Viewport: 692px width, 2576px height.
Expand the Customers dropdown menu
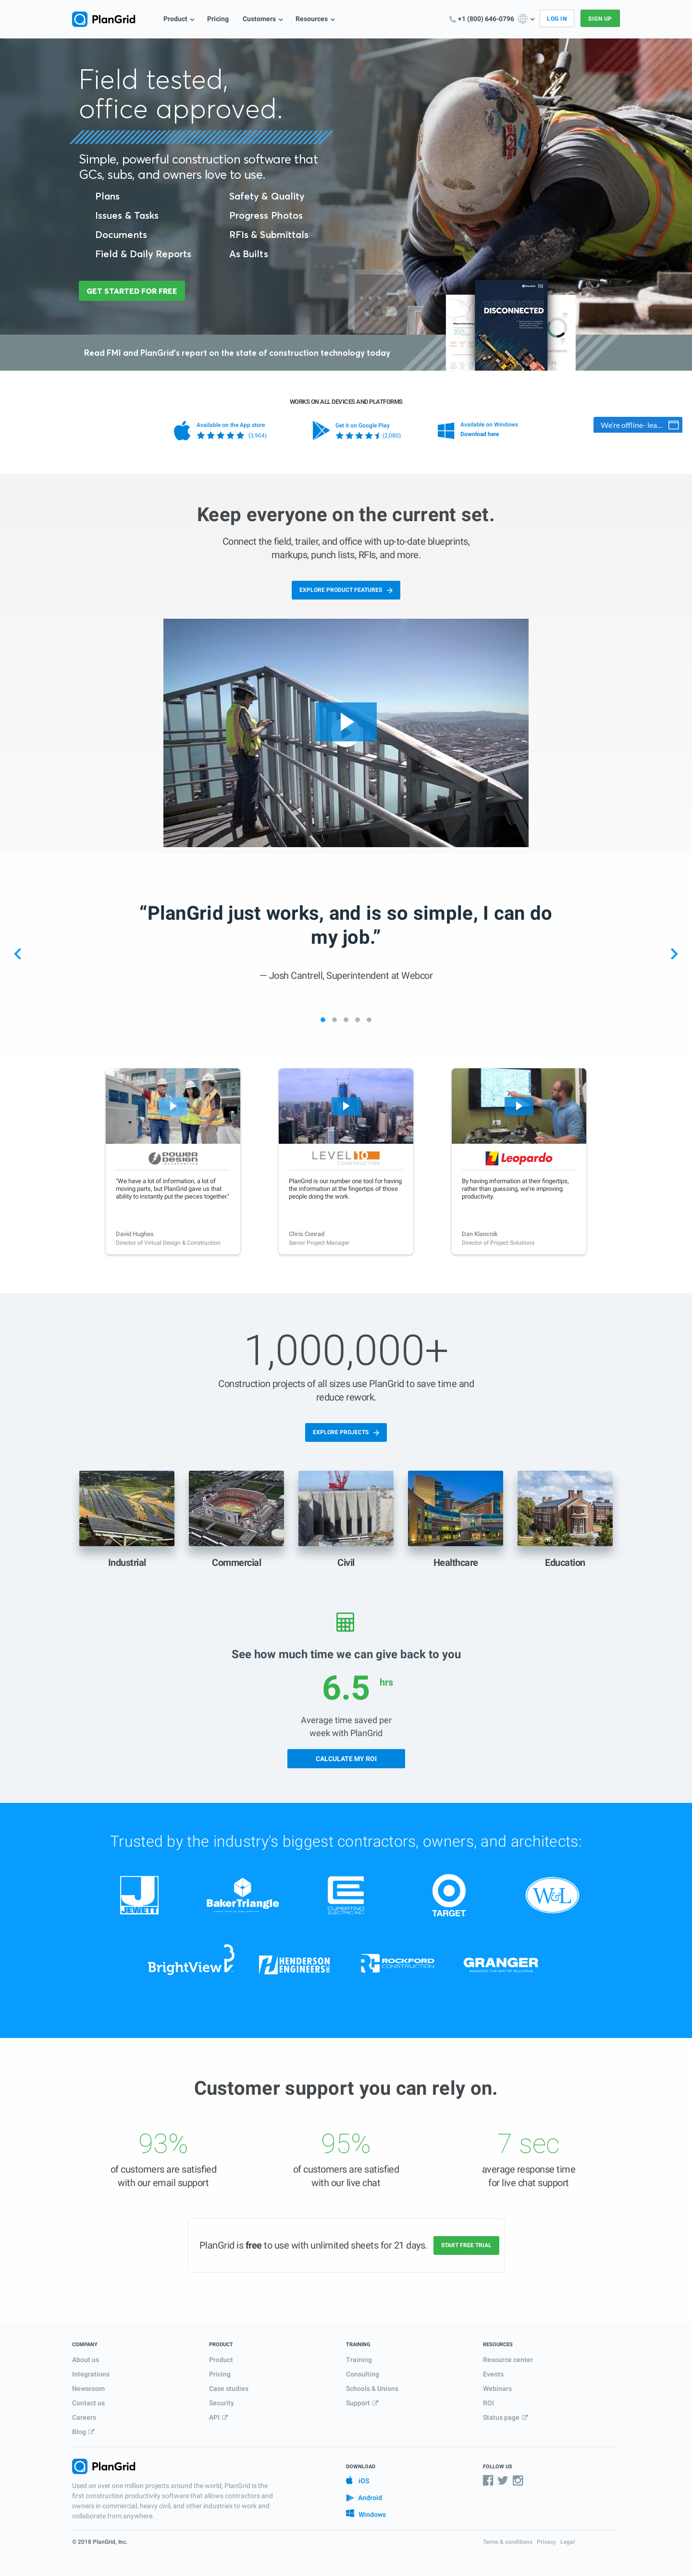point(262,19)
